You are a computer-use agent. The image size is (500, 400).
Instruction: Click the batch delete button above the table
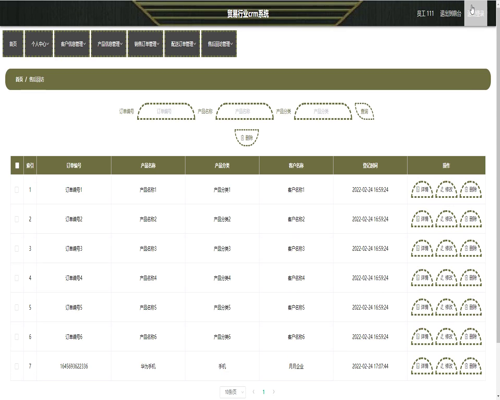[x=247, y=138]
